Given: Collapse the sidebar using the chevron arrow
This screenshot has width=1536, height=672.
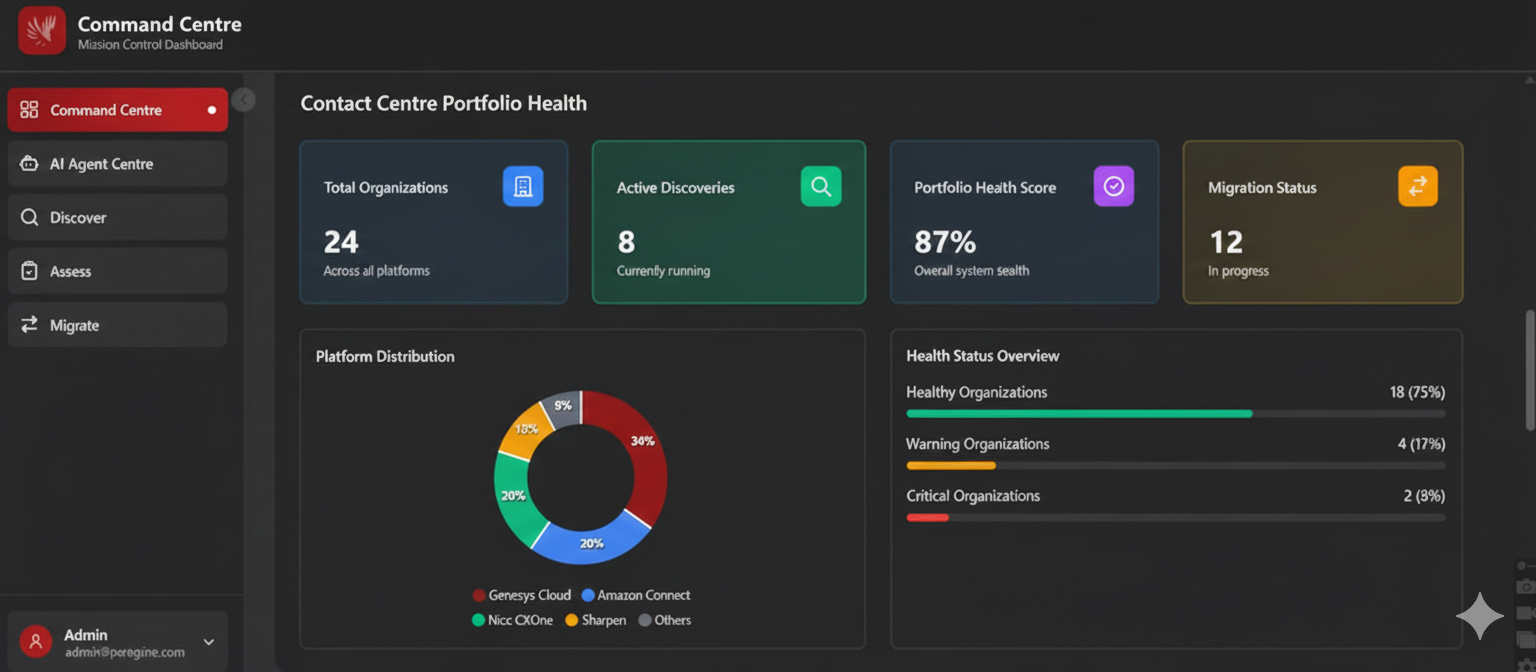Looking at the screenshot, I should (243, 100).
